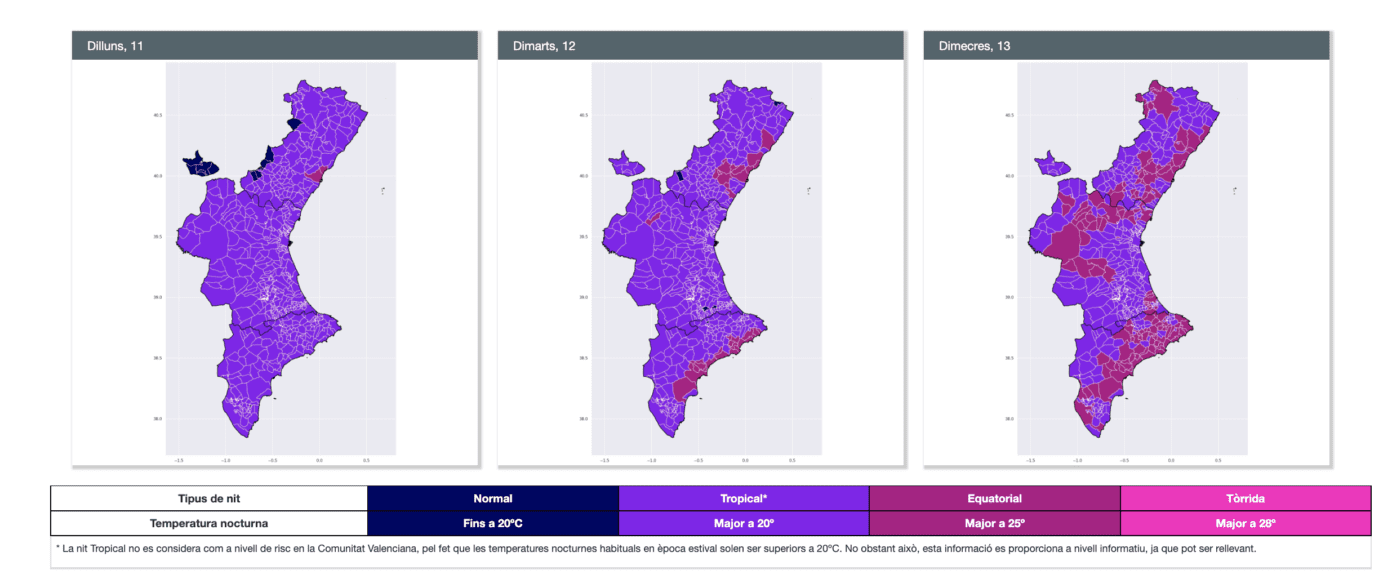Select the Dimarts, 12 panel header

point(700,46)
